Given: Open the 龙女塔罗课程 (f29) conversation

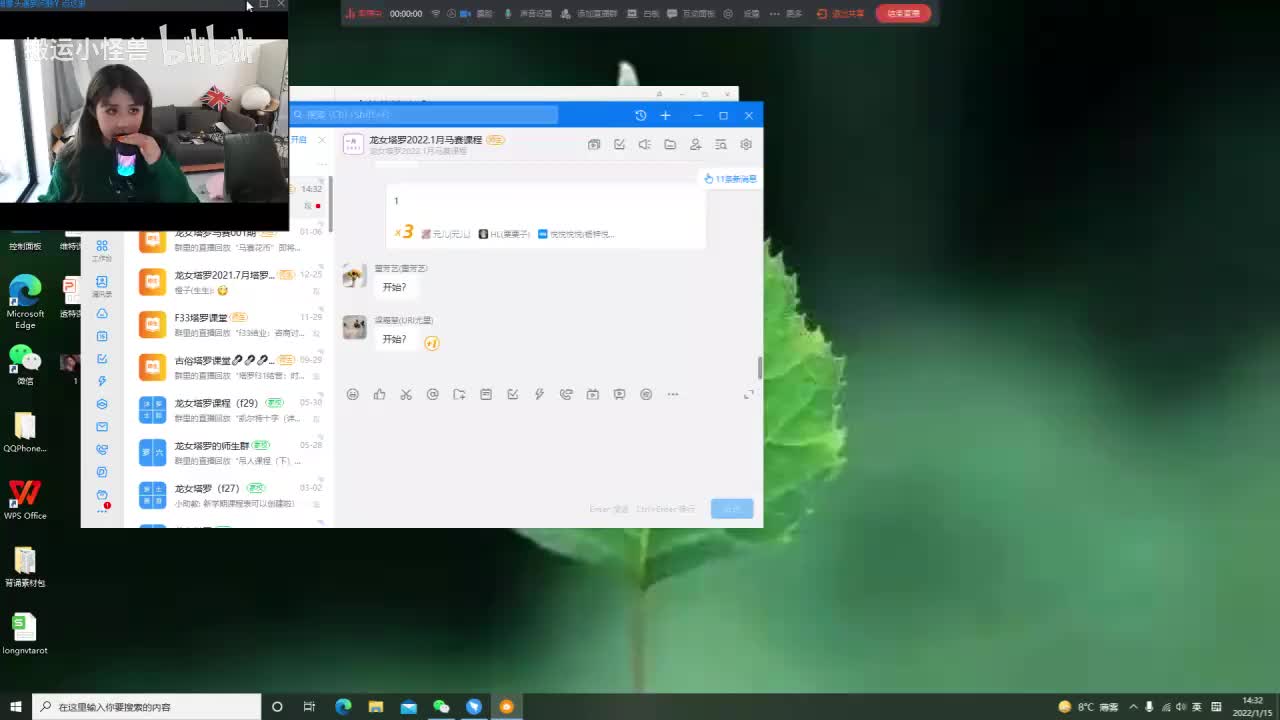Looking at the screenshot, I should click(x=230, y=410).
